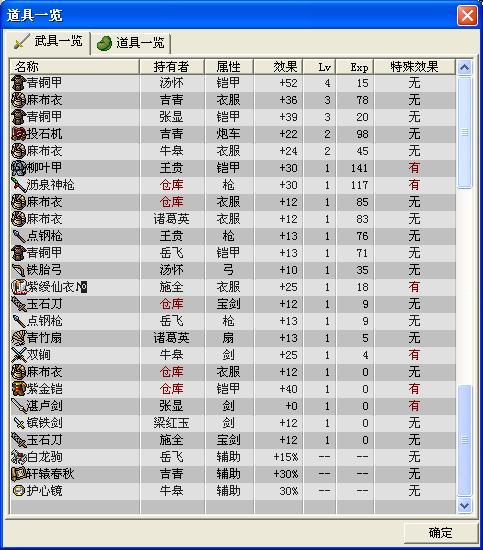
Task: Click the 投石机 catapult icon
Action: click(19, 134)
